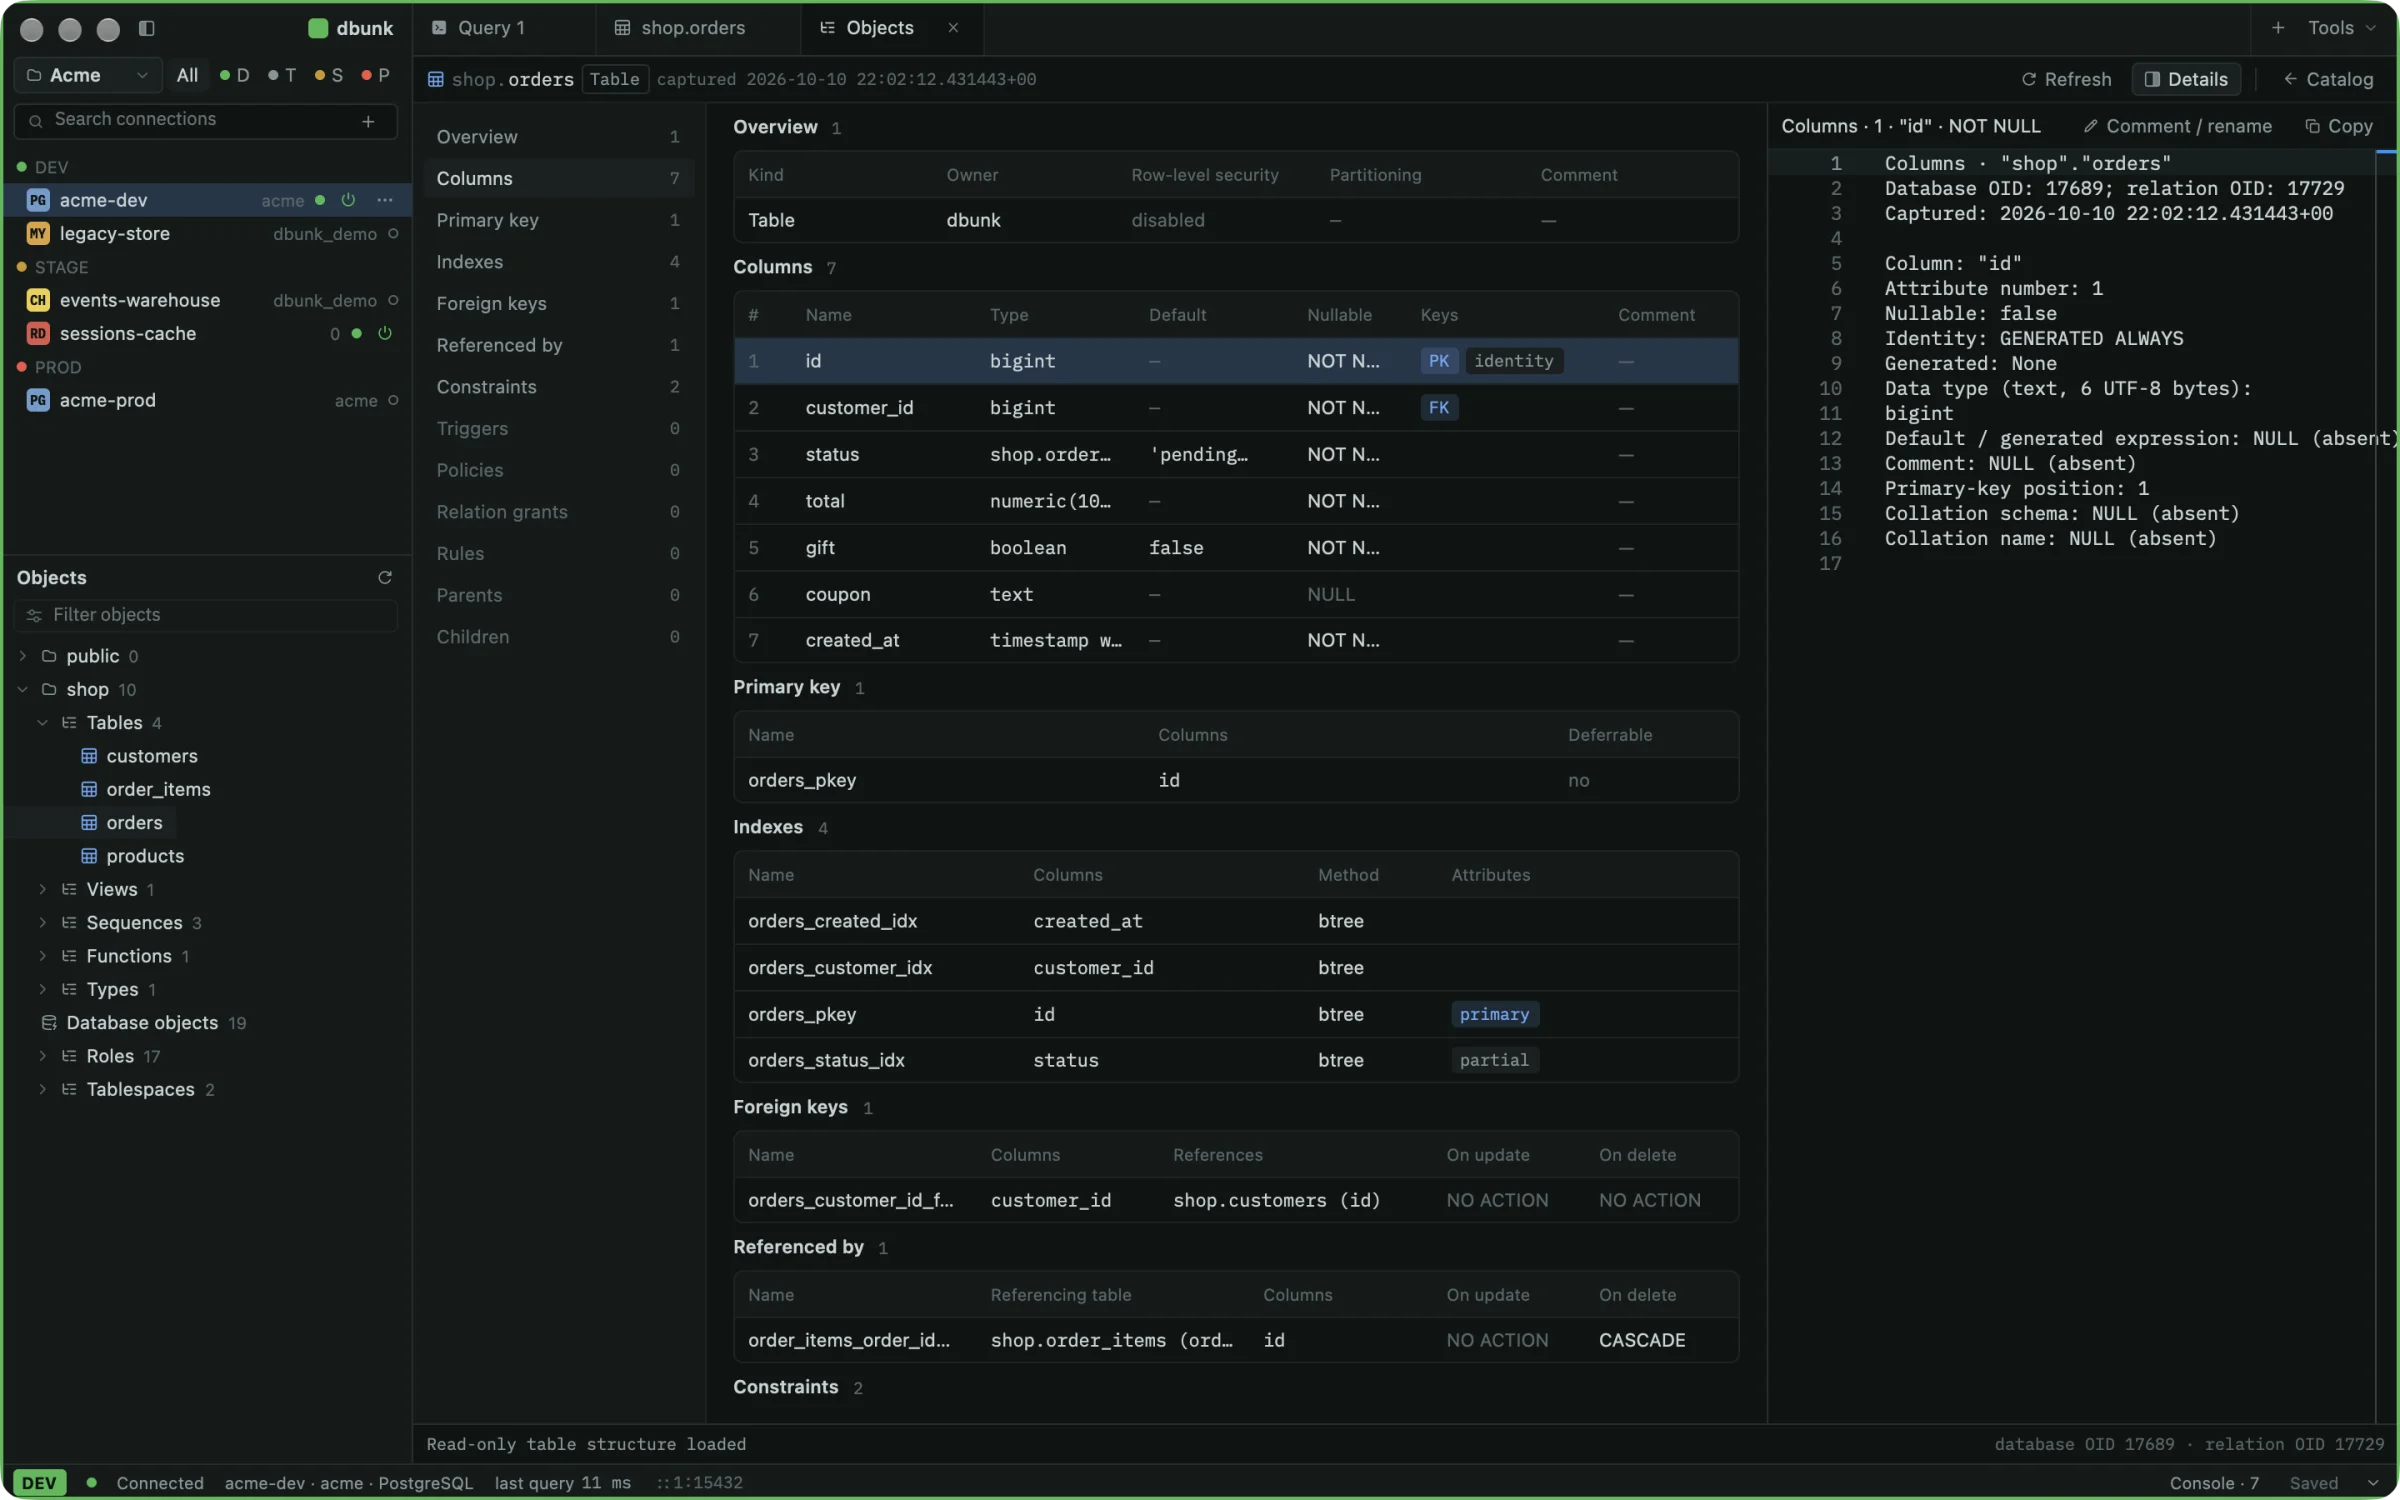Copy the column details text
Viewport: 2400px width, 1500px height.
click(2338, 126)
